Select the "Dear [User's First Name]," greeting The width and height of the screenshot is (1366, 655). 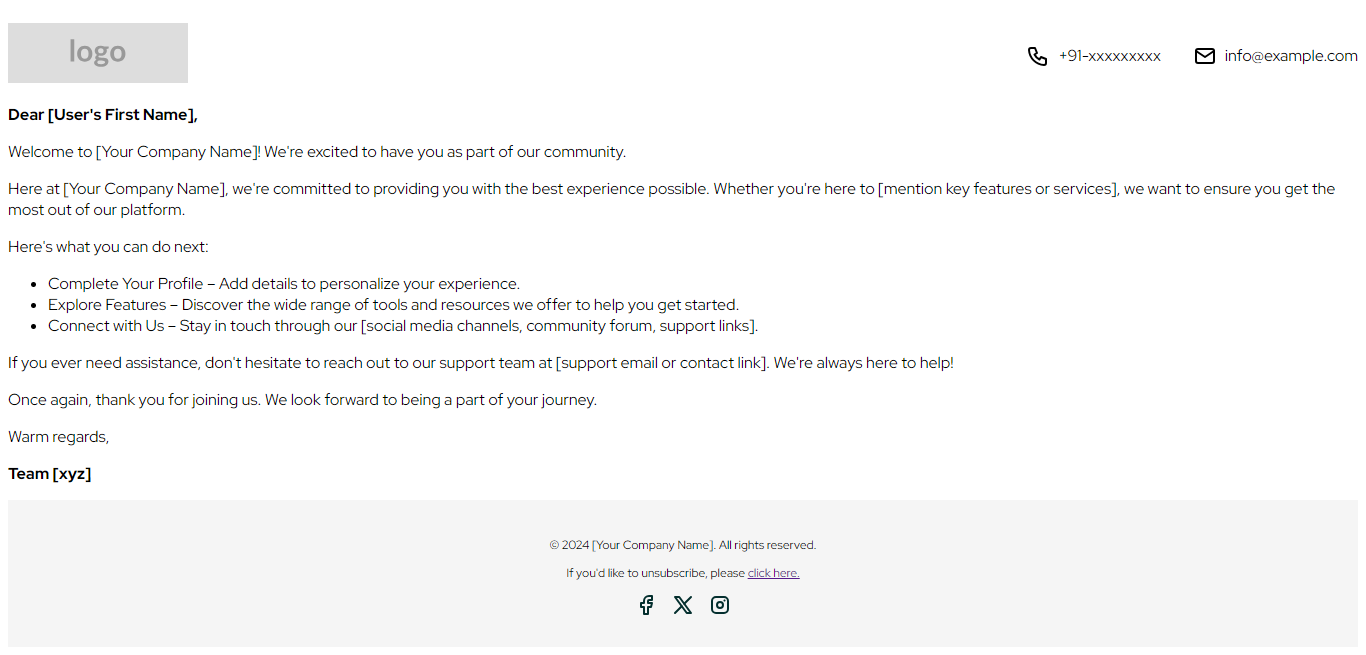[103, 115]
